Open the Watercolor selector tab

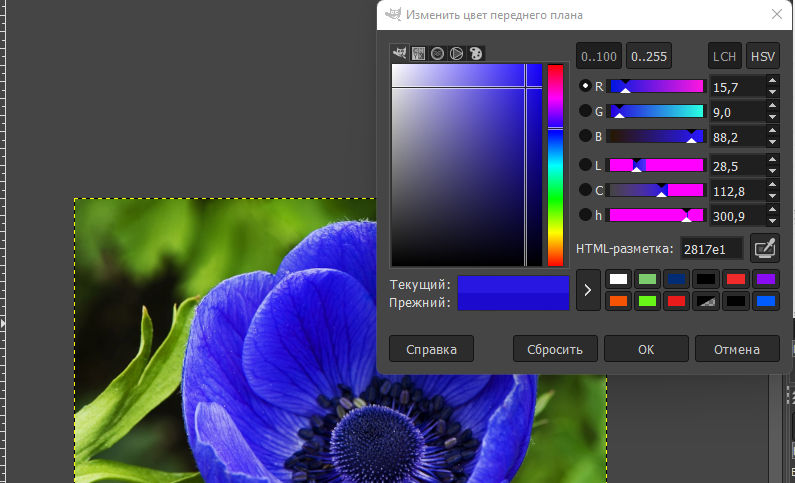click(x=437, y=53)
